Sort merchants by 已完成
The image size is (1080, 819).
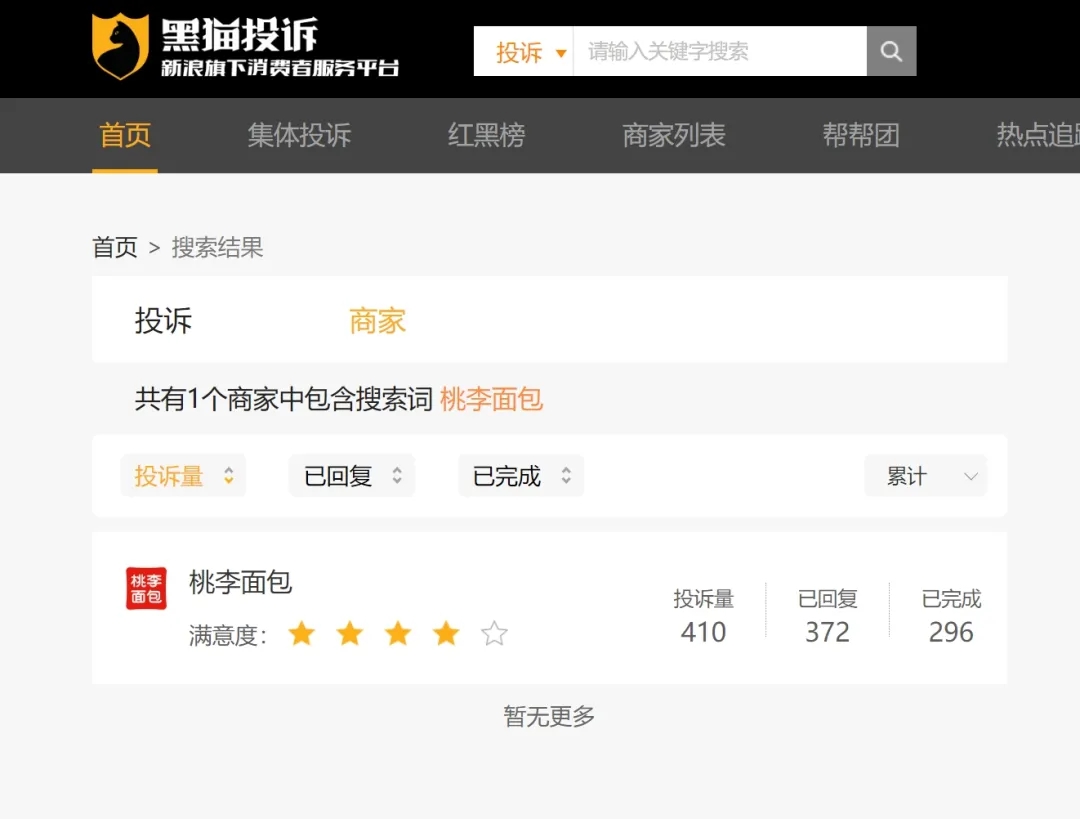(521, 476)
